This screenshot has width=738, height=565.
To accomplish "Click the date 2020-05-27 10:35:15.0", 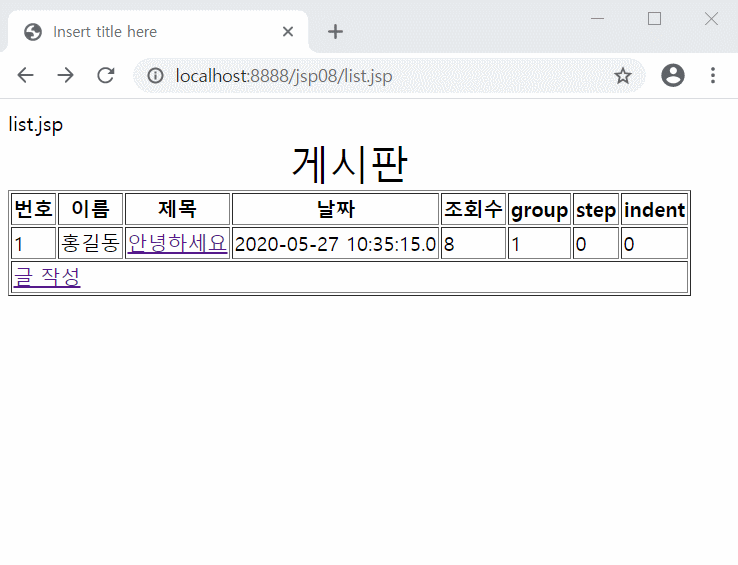I will [x=336, y=244].
